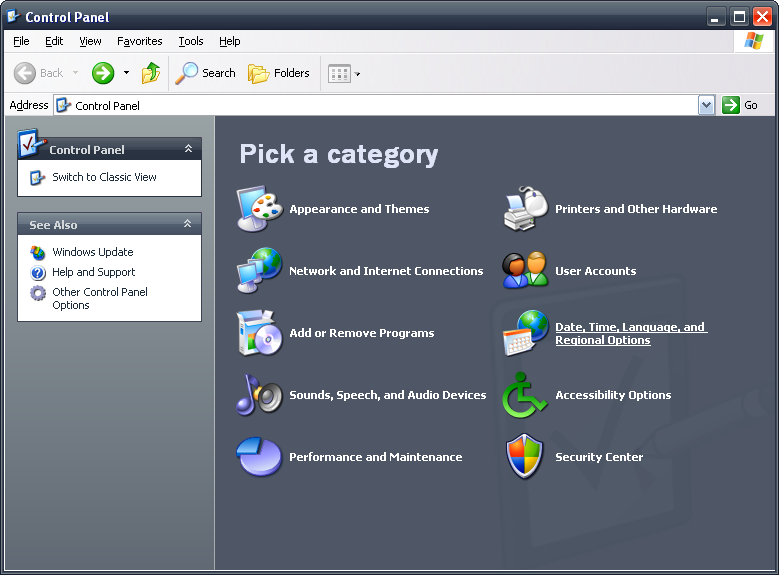
Task: Open Appearance and Themes palette icon
Action: pos(259,209)
